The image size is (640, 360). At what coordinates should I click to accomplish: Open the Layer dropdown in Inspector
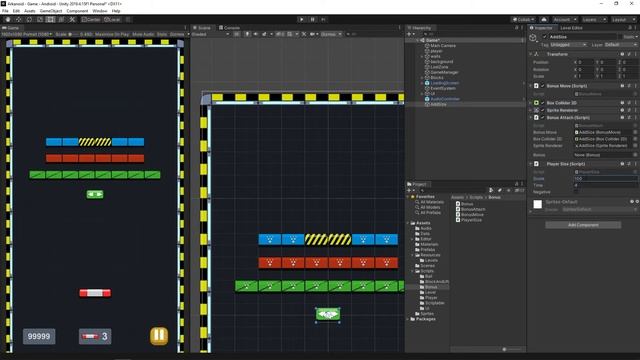point(620,44)
